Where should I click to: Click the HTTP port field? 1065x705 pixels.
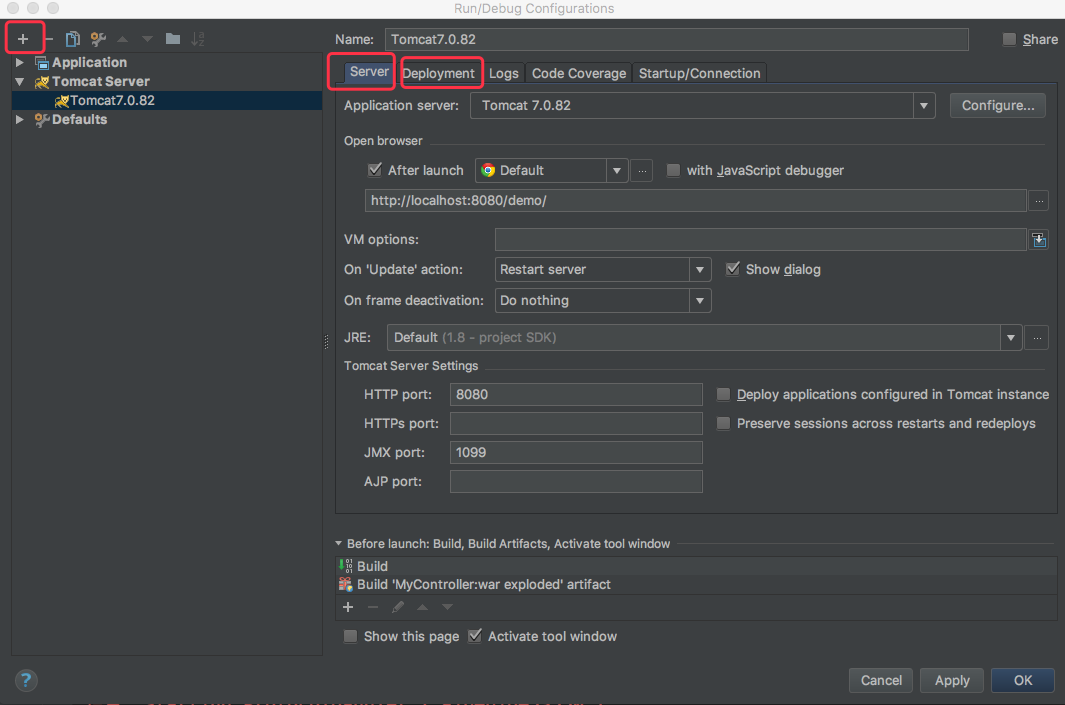(x=576, y=395)
